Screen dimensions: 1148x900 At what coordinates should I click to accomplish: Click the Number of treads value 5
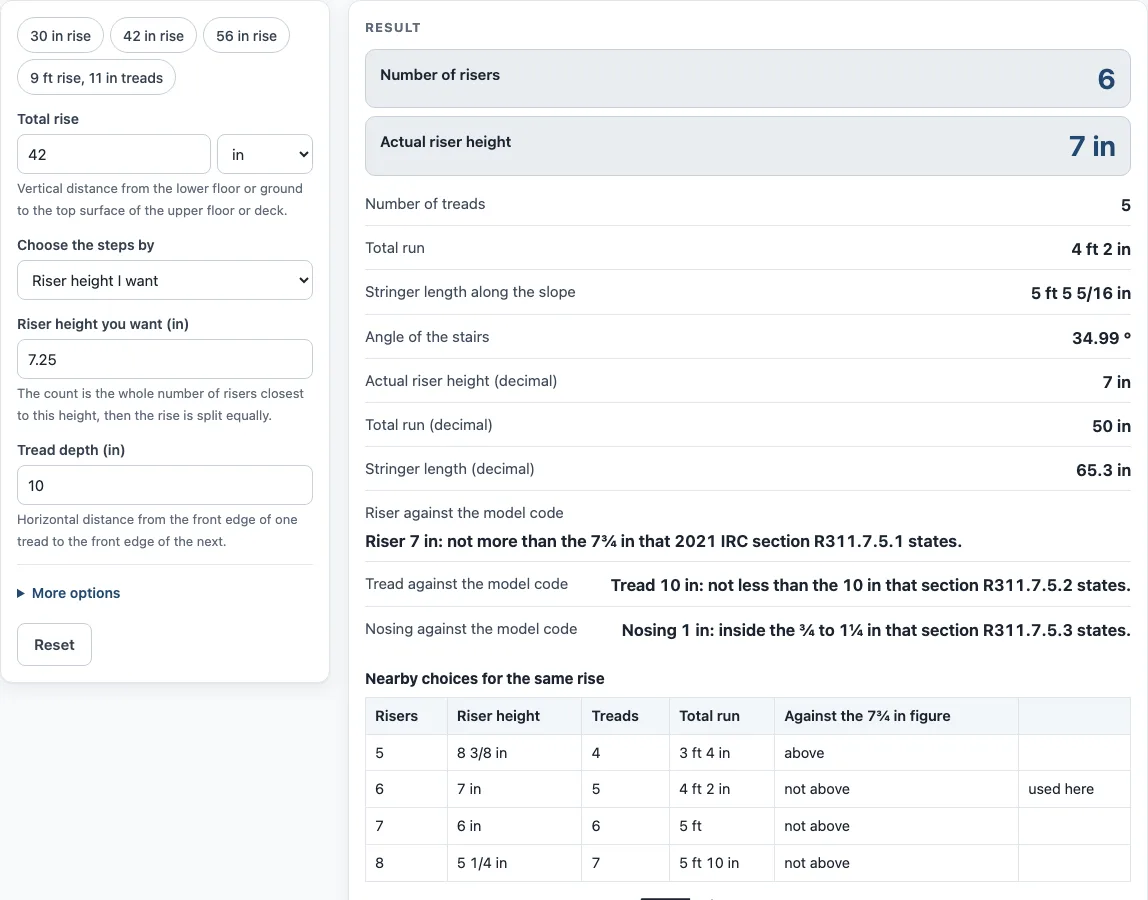[x=1125, y=205]
